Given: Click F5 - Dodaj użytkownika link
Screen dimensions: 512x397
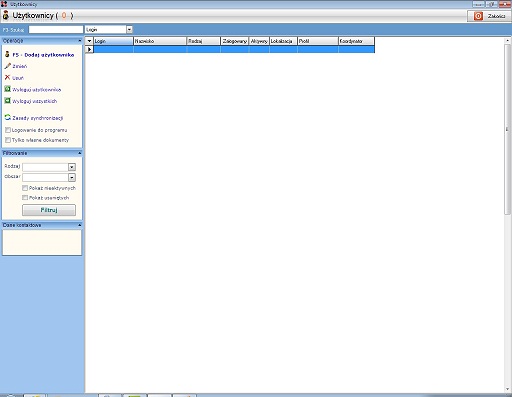Looking at the screenshot, I should [43, 55].
